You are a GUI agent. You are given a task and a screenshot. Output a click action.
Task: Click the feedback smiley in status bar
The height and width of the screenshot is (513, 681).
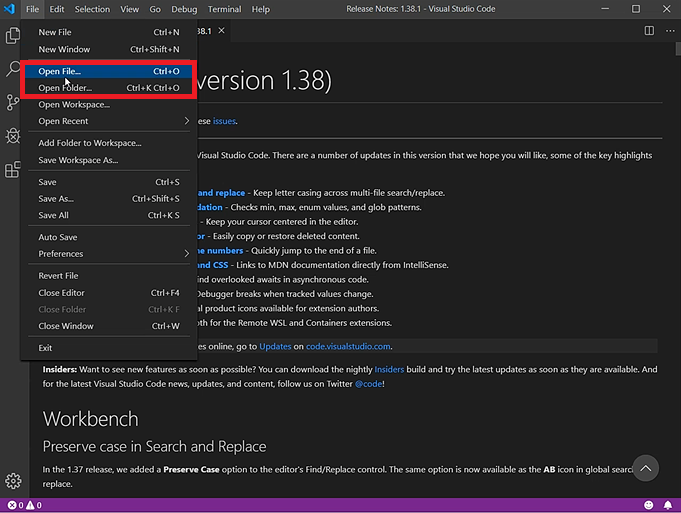pos(648,505)
